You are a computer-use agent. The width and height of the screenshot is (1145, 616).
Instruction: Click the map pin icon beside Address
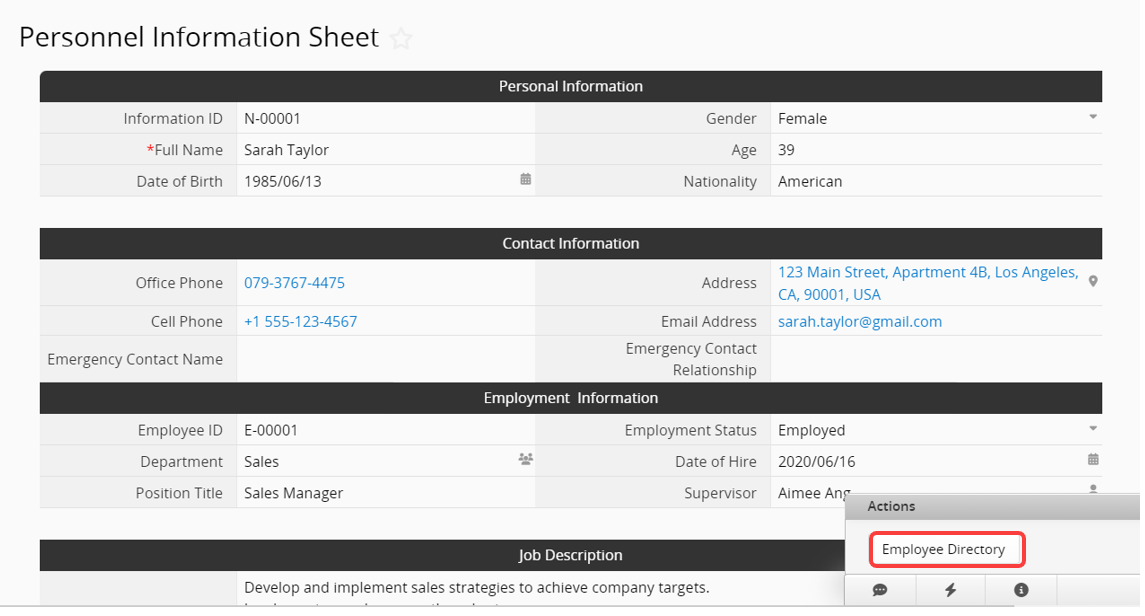[1093, 282]
